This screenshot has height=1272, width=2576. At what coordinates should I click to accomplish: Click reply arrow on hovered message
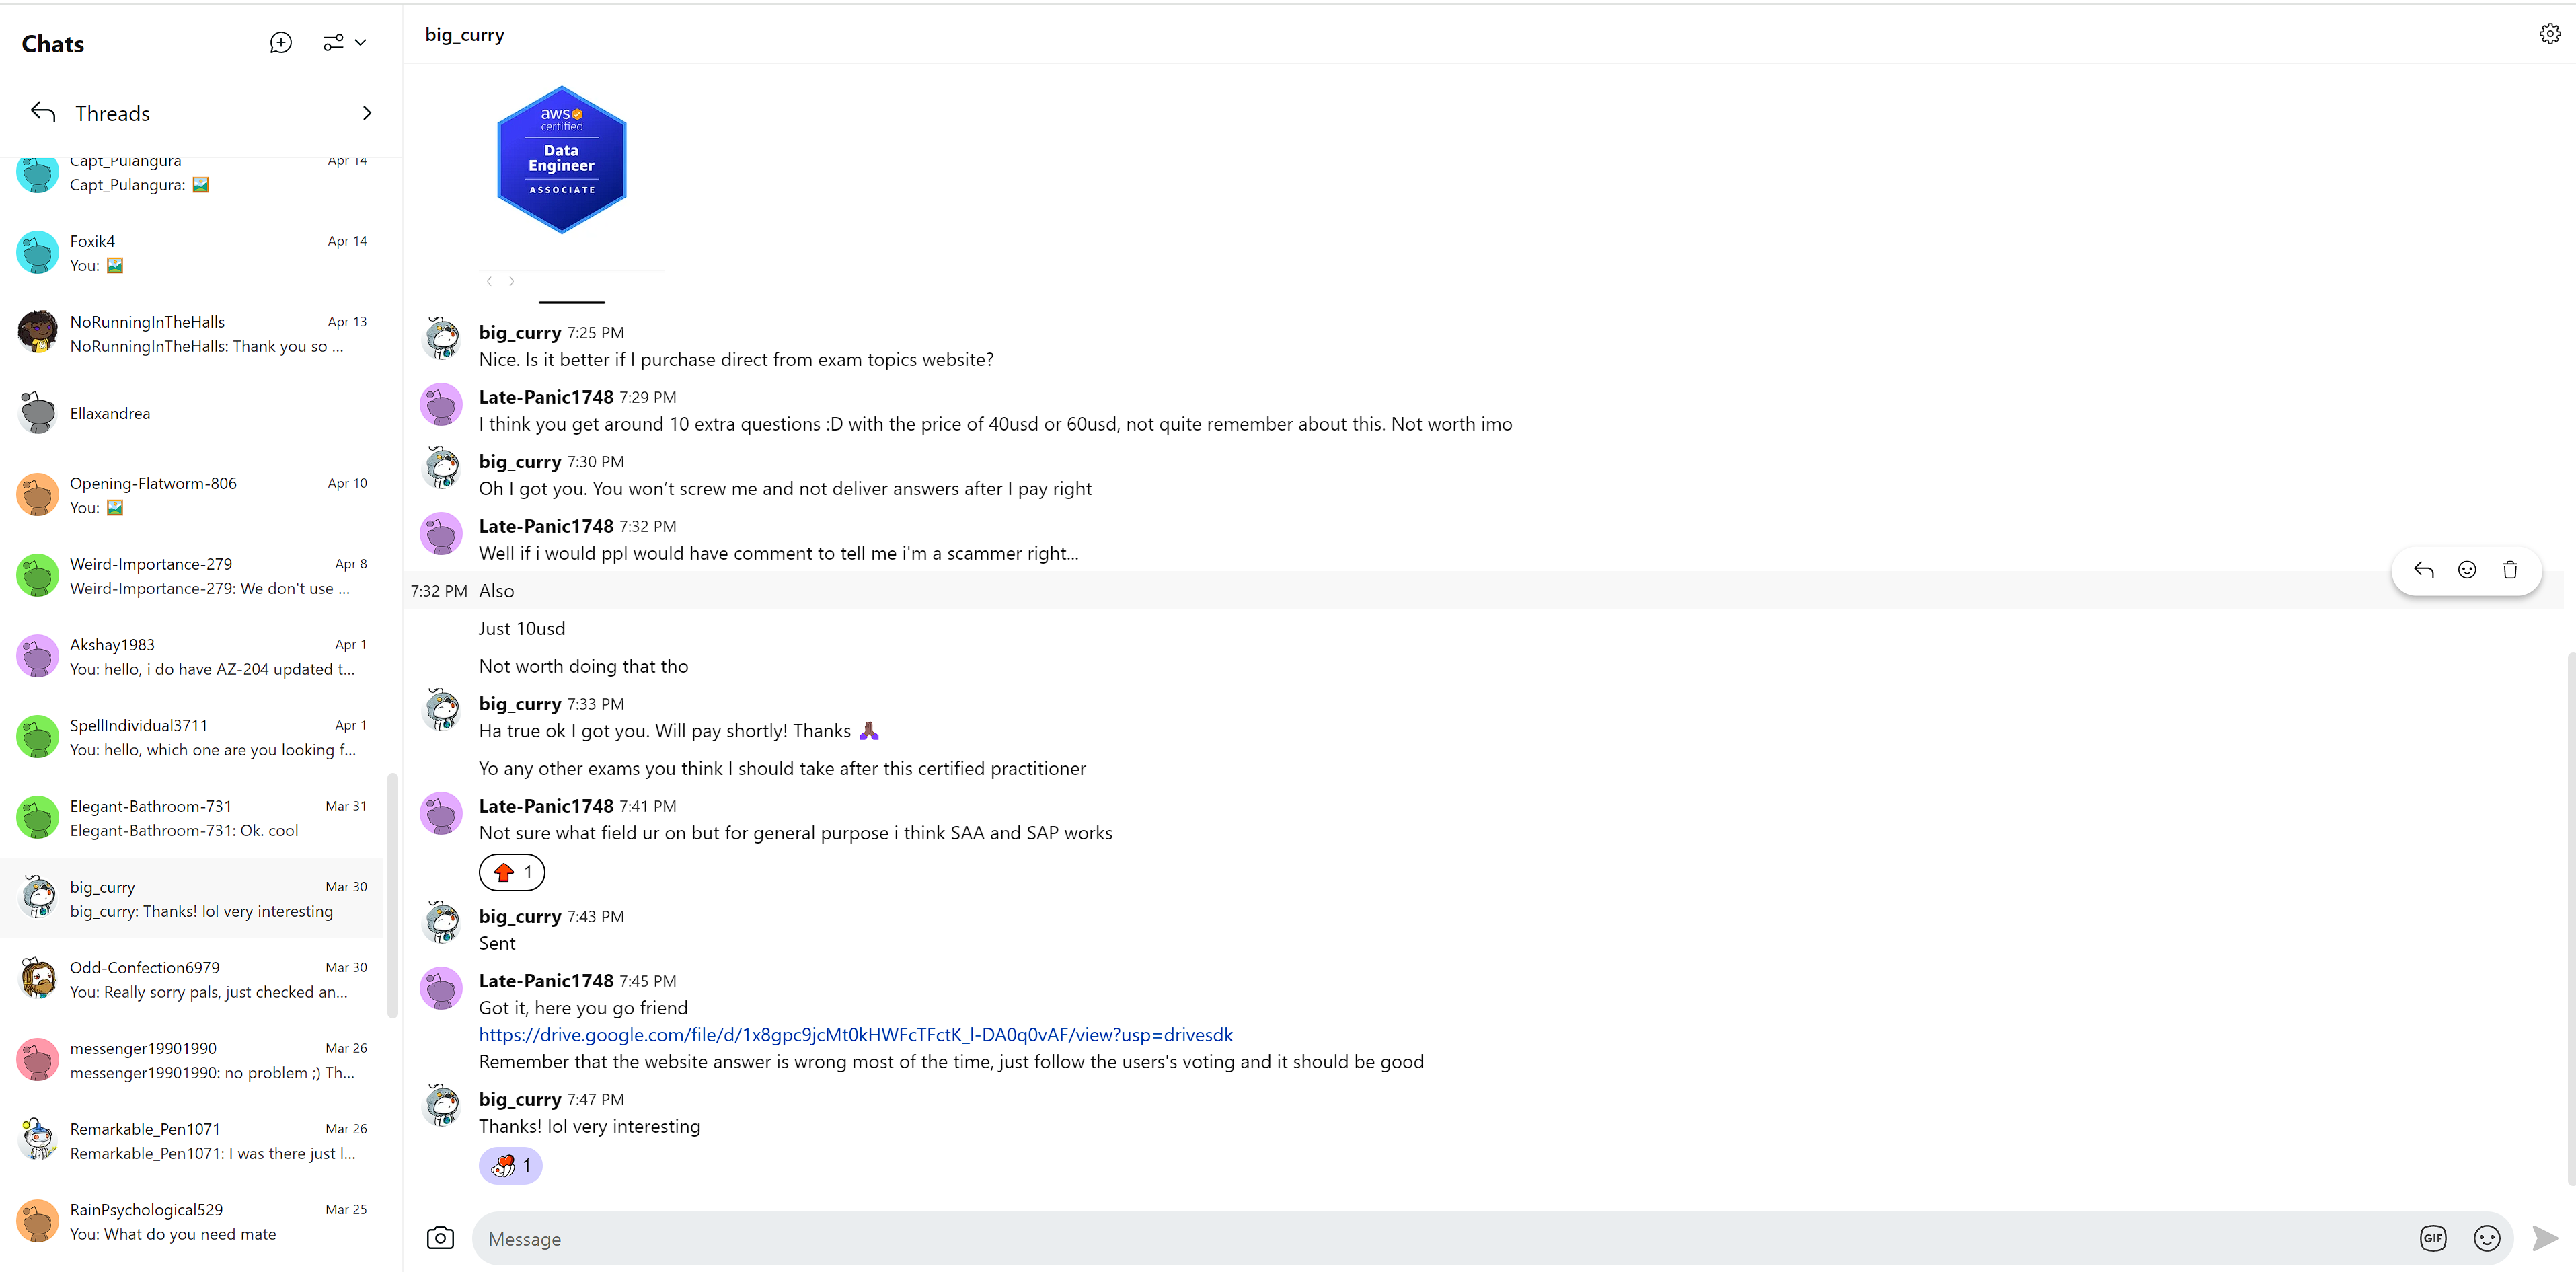click(x=2423, y=570)
